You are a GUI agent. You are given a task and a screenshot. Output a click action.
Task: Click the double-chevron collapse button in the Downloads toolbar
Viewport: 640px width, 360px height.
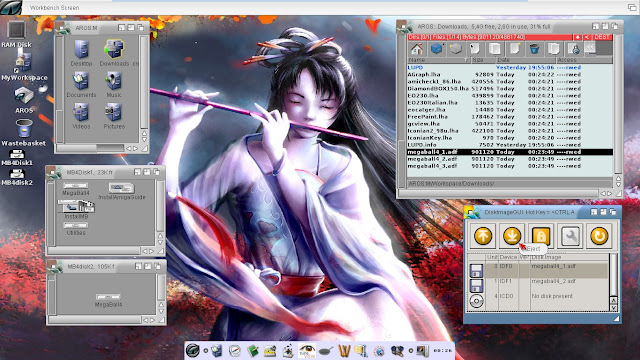(589, 48)
